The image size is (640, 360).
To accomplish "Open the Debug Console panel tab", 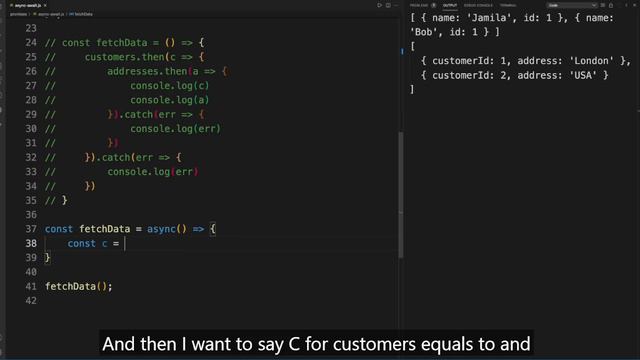I will (x=478, y=5).
